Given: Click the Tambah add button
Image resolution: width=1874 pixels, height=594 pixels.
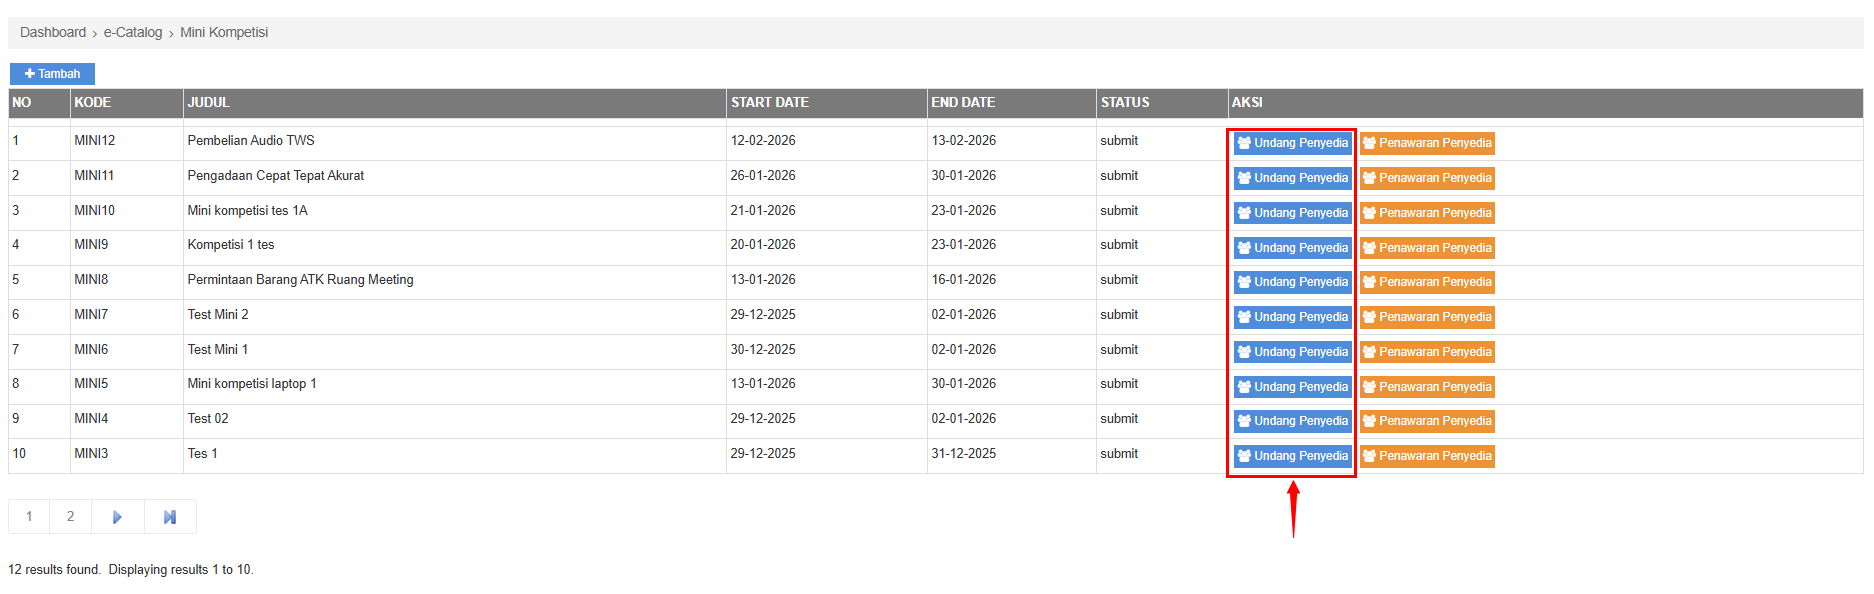Looking at the screenshot, I should click(52, 74).
